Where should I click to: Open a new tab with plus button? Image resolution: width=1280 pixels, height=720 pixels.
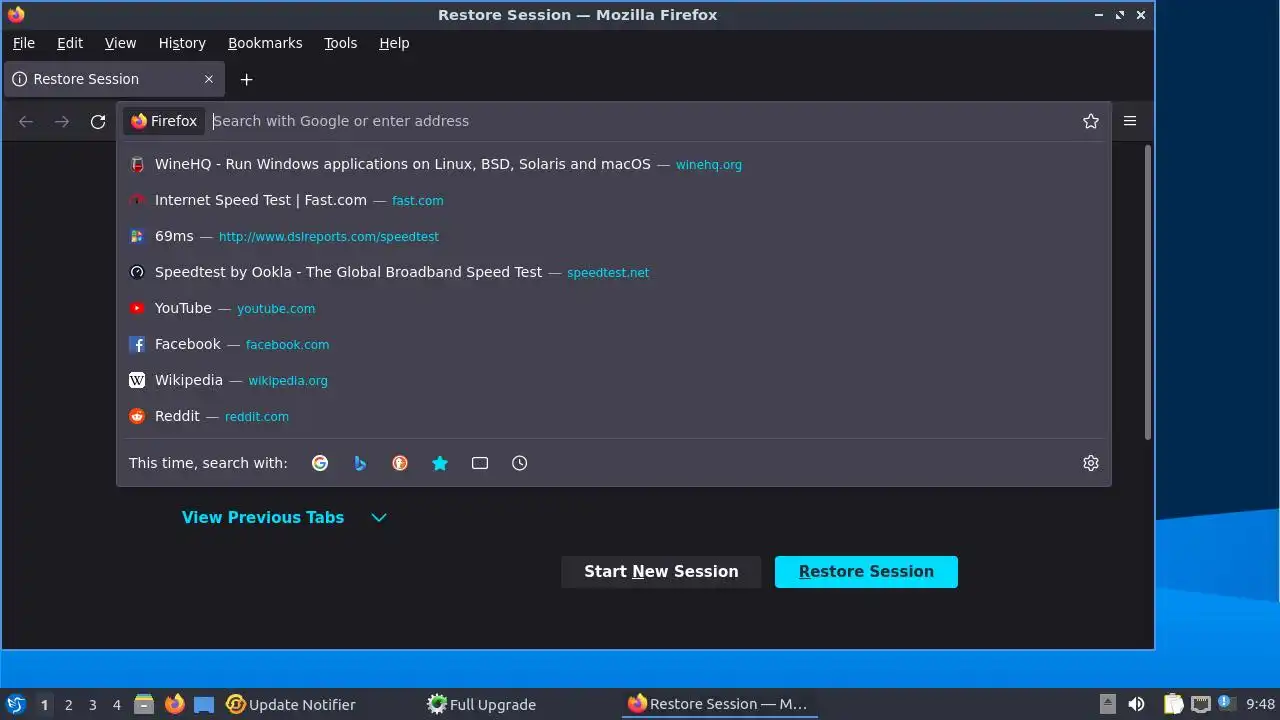tap(246, 79)
